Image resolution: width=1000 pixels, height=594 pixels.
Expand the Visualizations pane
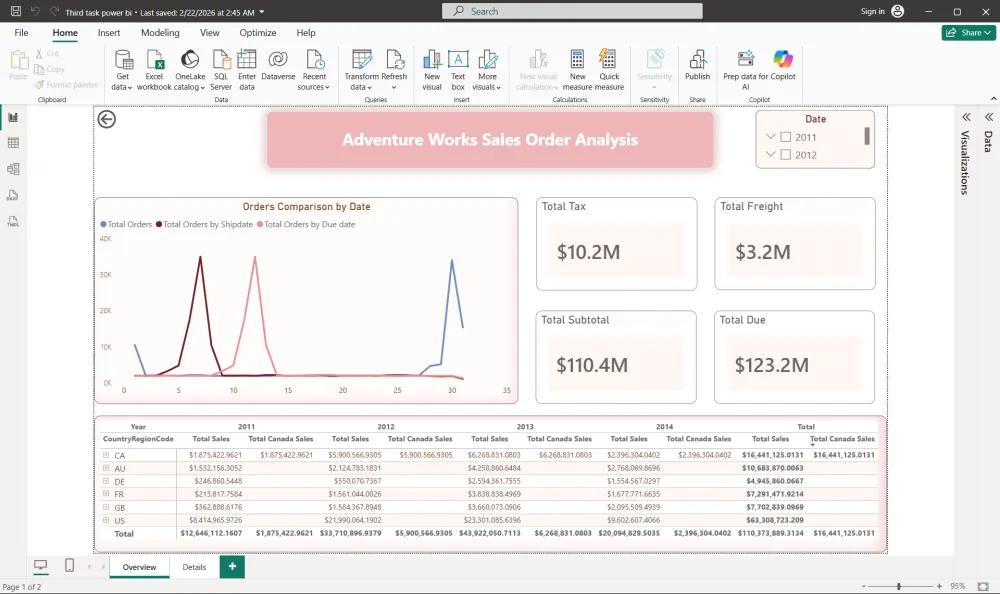[x=966, y=117]
